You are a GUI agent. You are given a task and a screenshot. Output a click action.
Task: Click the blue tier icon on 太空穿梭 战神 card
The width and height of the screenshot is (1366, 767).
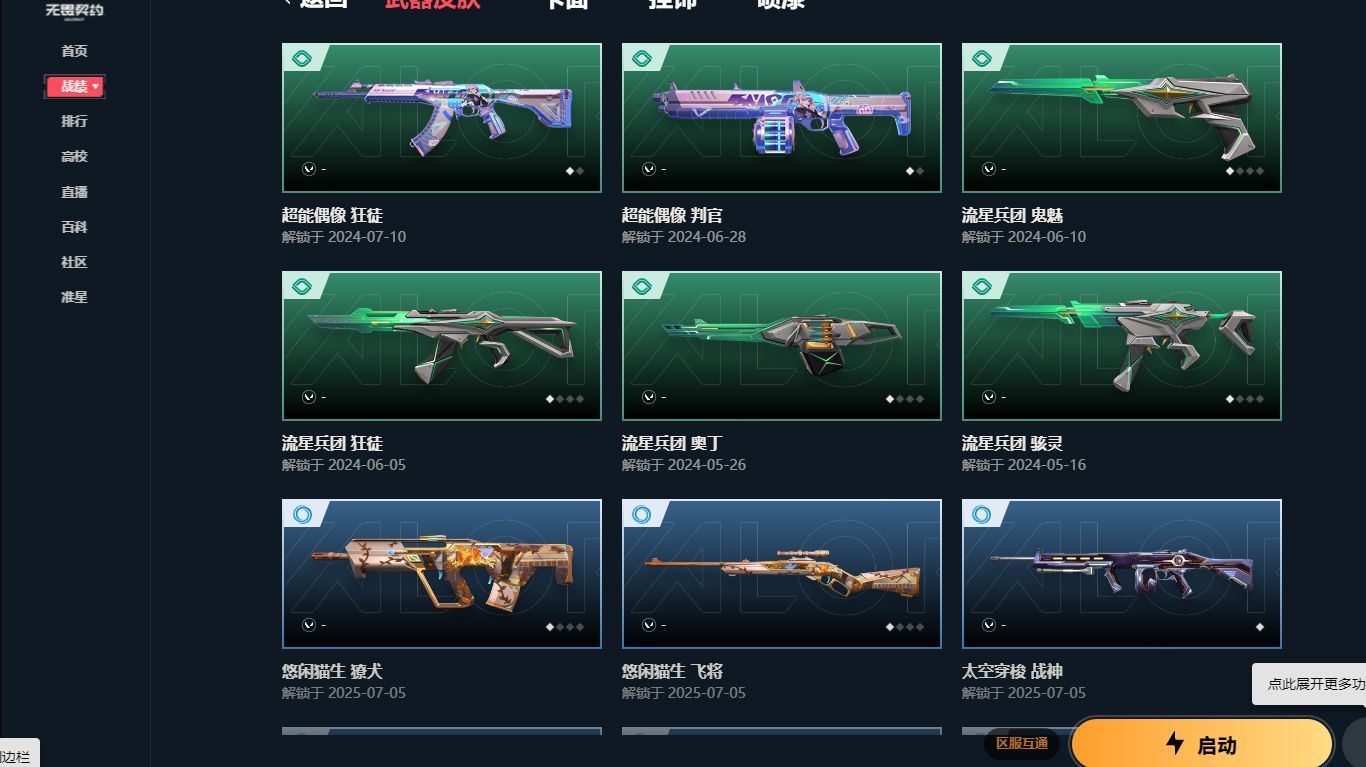tap(982, 515)
